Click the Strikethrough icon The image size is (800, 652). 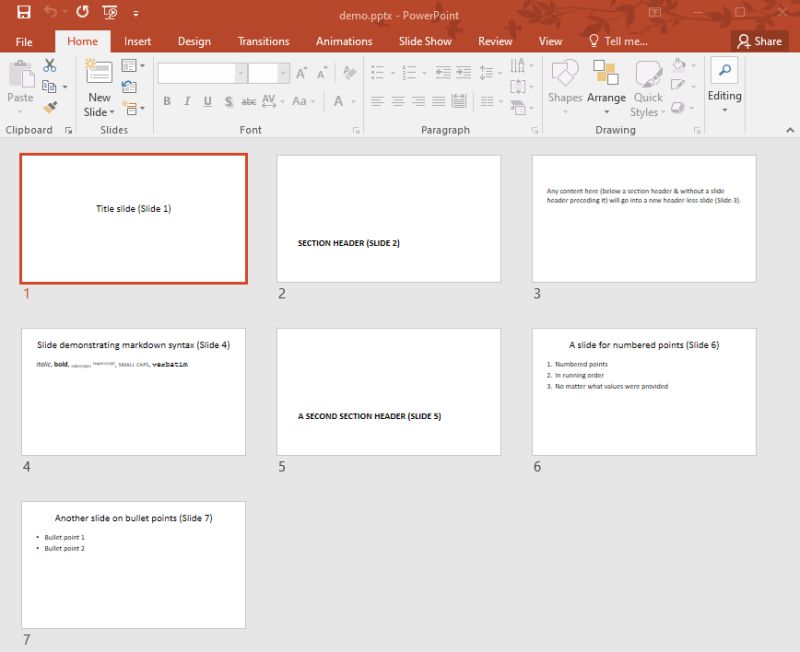pos(247,101)
